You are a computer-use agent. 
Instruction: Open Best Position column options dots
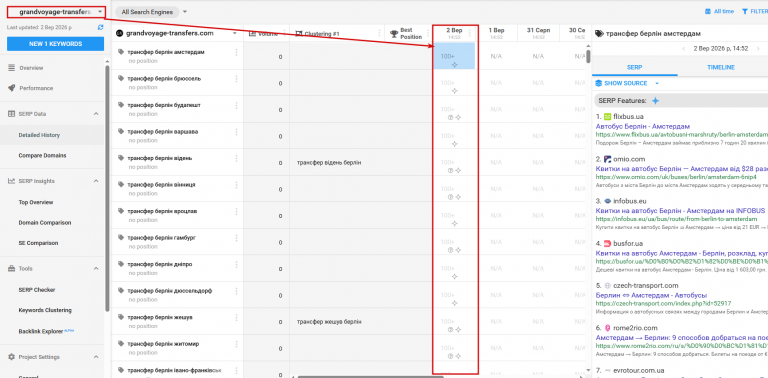click(x=427, y=33)
